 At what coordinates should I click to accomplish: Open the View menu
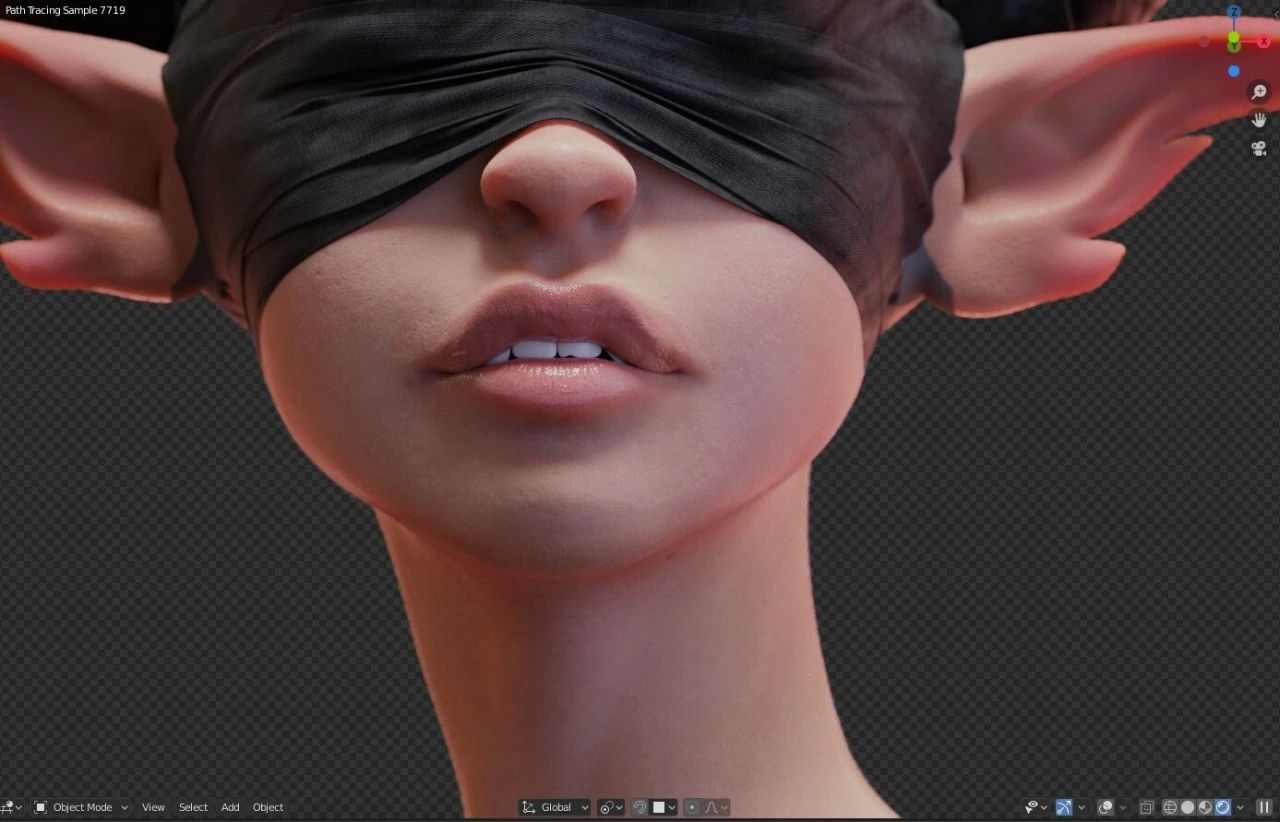(153, 807)
